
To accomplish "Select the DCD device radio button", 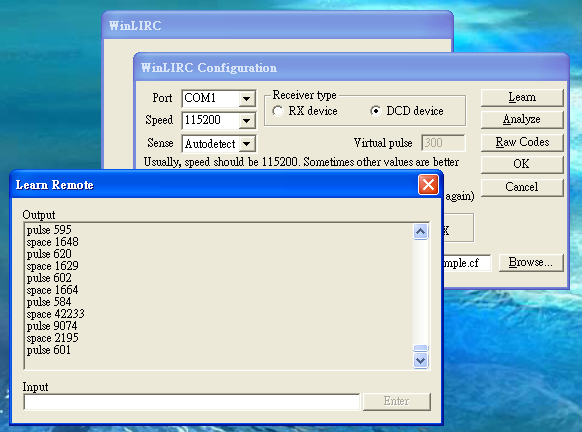I will click(376, 111).
